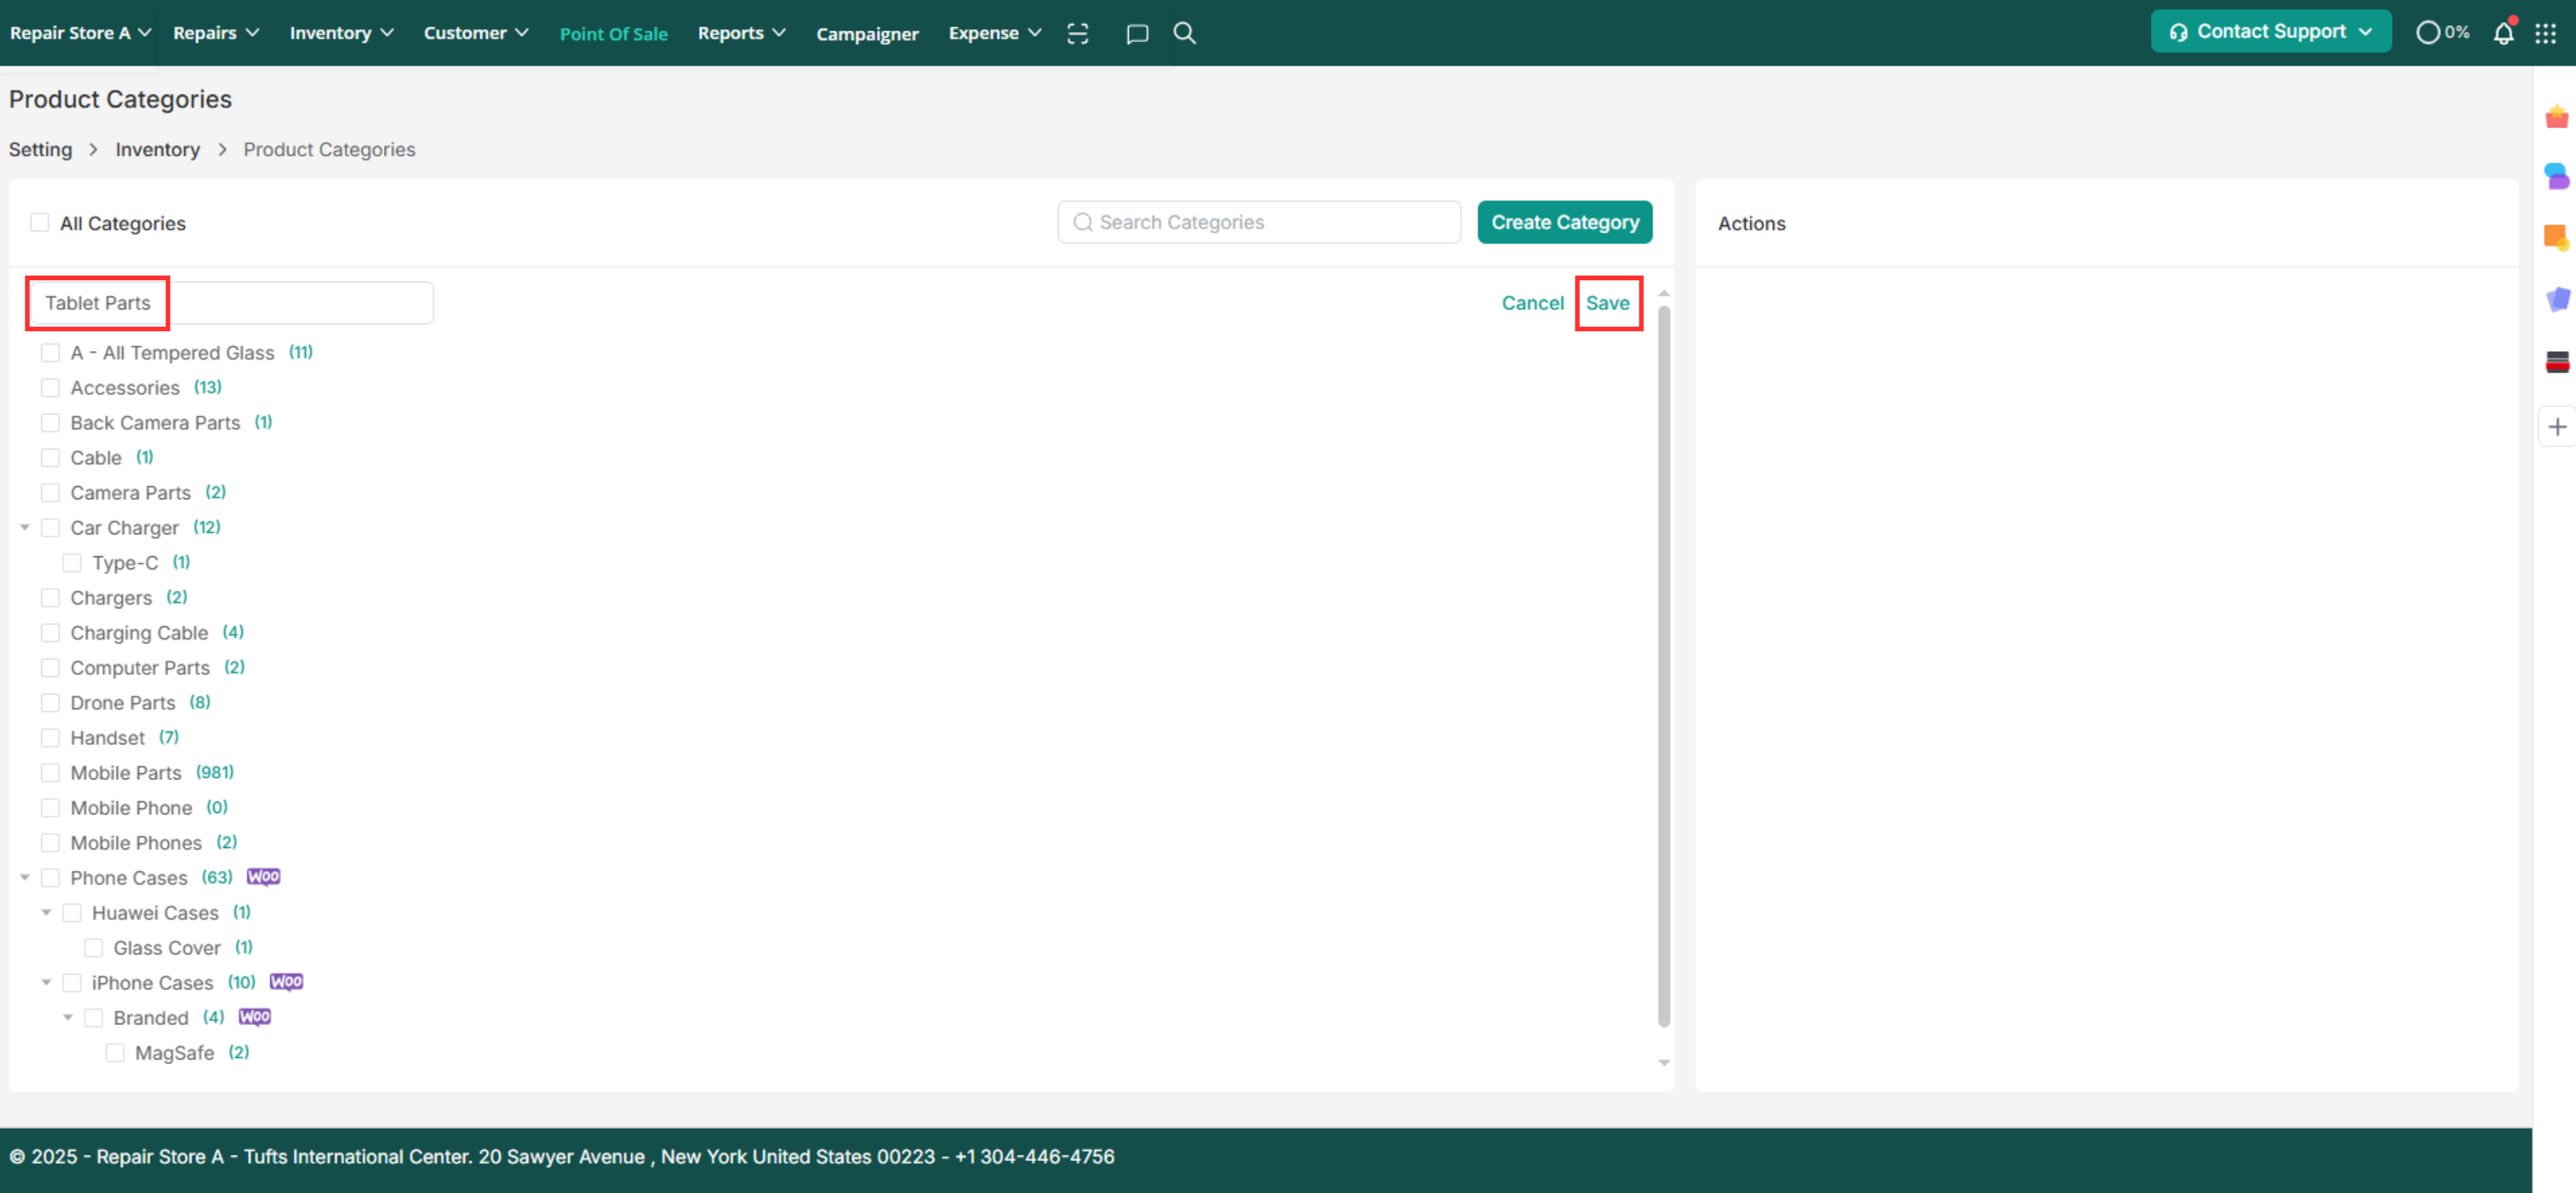Click the search magnifier icon in navbar
This screenshot has width=2576, height=1193.
point(1184,33)
